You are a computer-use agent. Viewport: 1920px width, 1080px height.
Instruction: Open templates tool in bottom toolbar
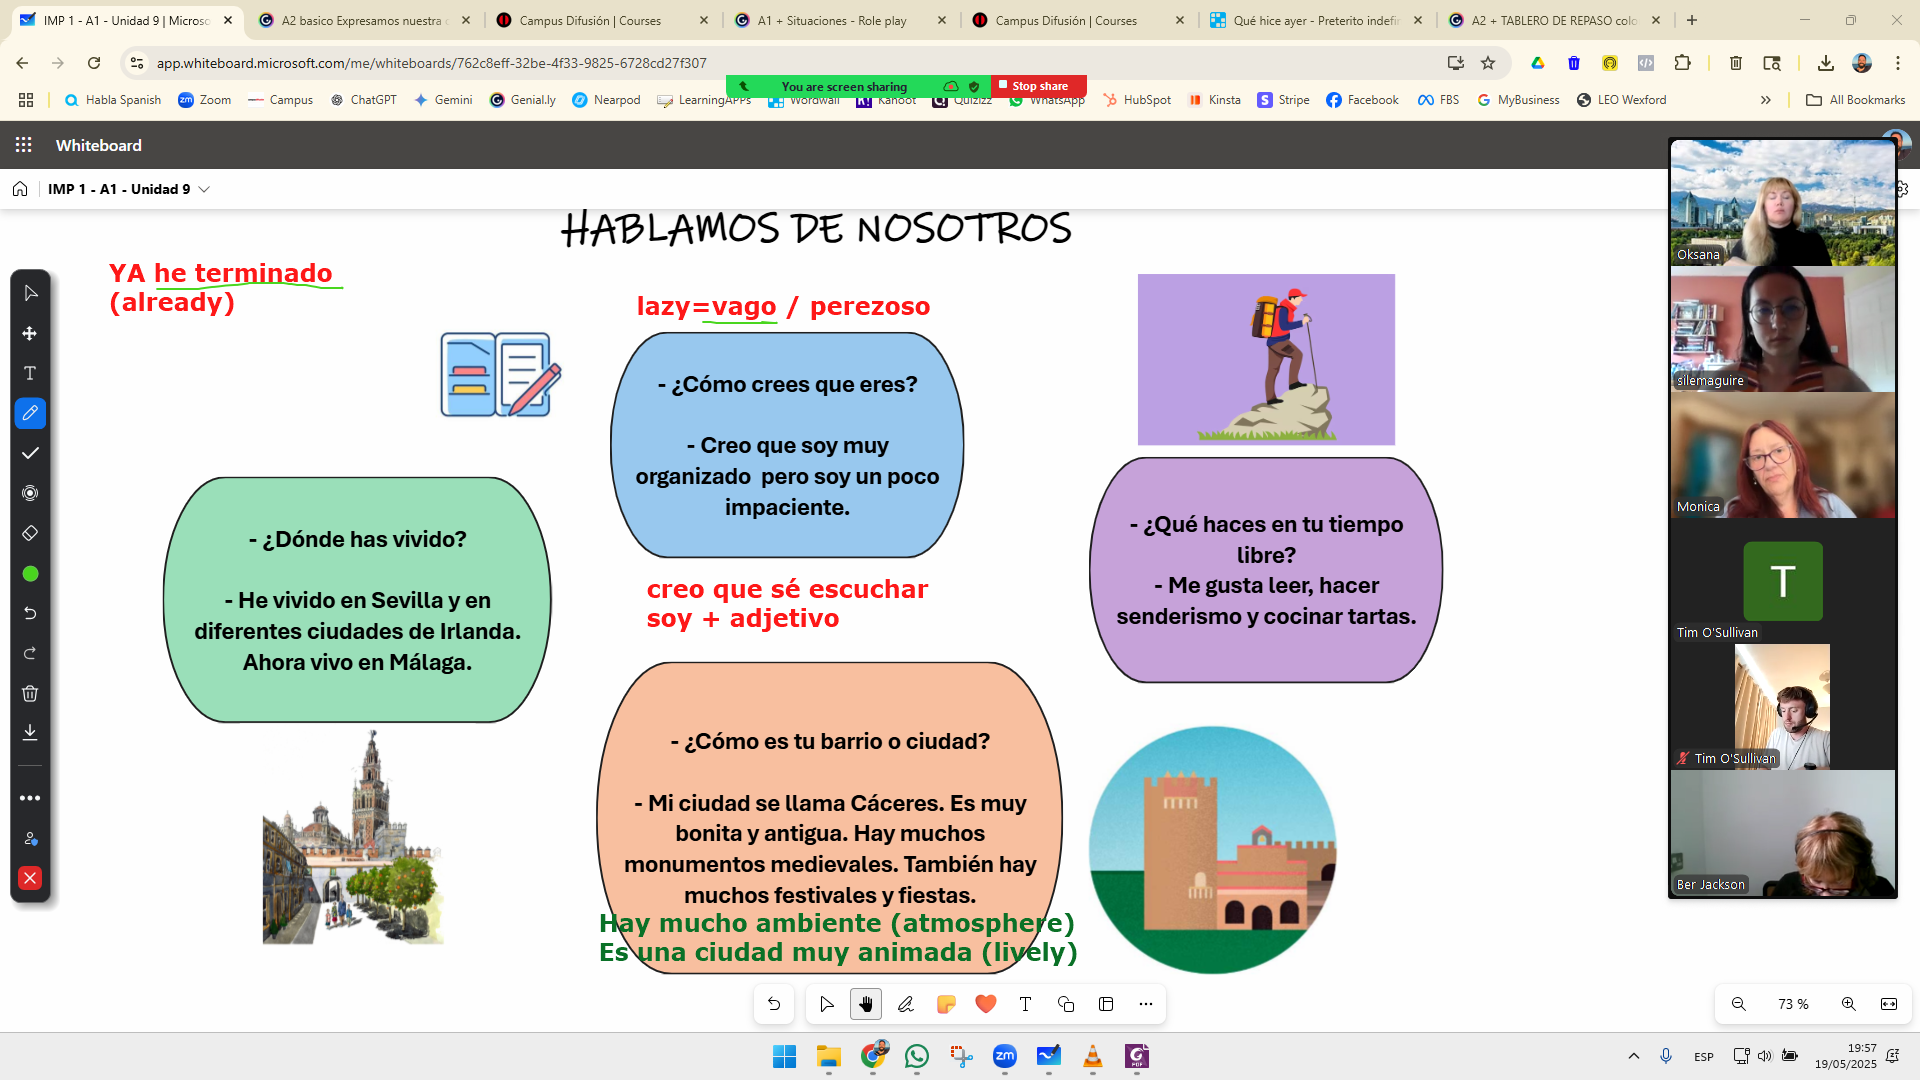click(1106, 1004)
